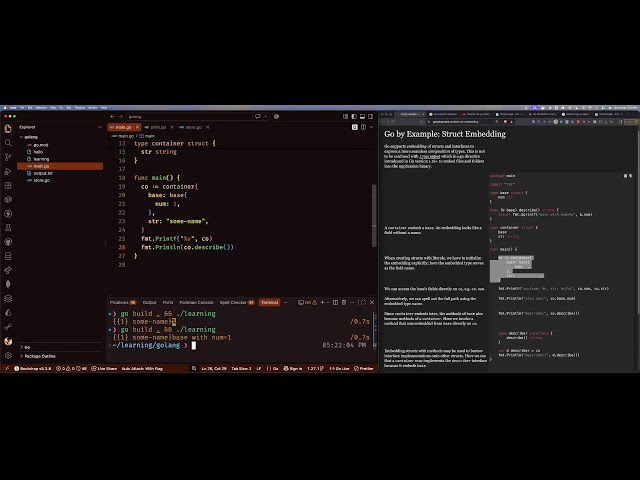
Task: Copy the code with clipboard icon in browser
Action: pos(625,176)
